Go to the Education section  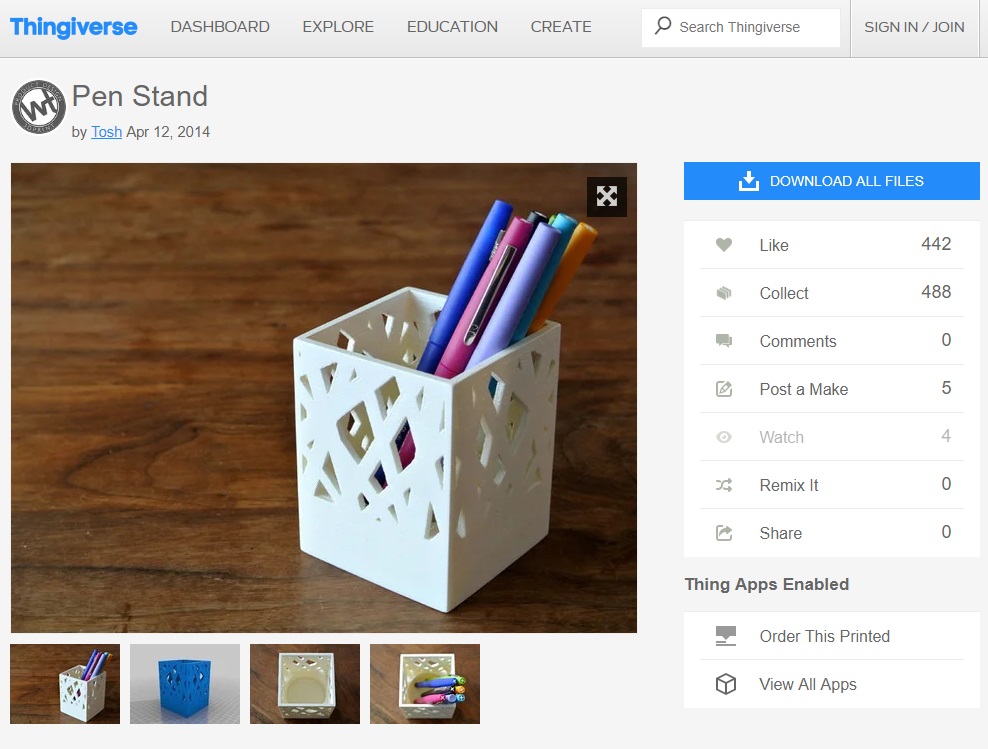[x=452, y=27]
